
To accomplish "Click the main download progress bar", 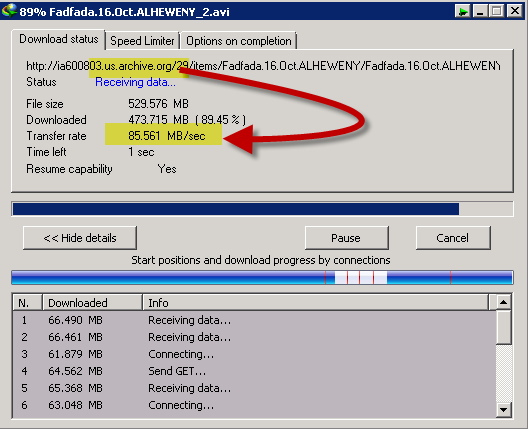I will pos(262,209).
